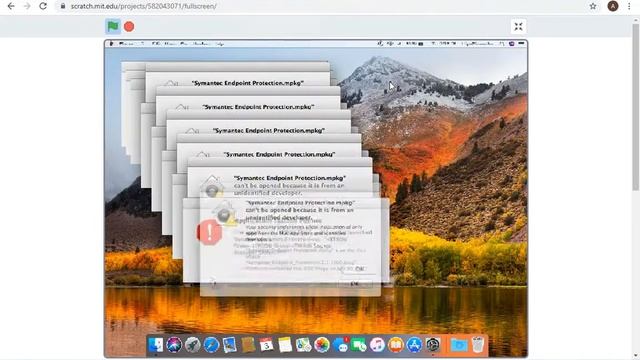Open Finder in the dock
This screenshot has width=640, height=360.
pyautogui.click(x=155, y=345)
